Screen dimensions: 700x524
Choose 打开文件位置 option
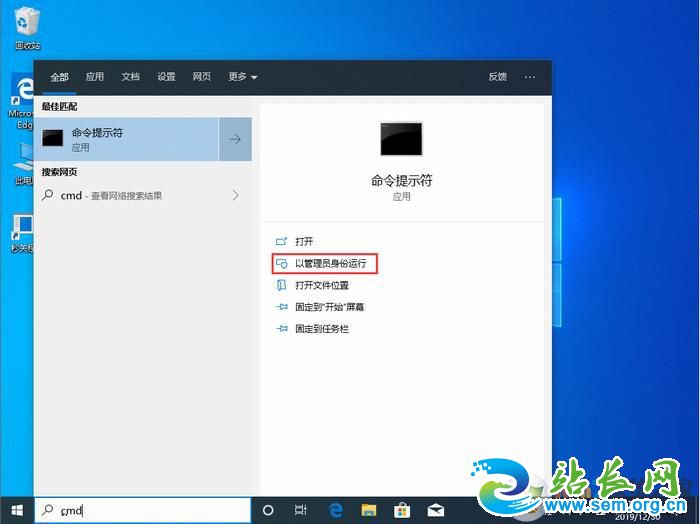click(x=322, y=285)
